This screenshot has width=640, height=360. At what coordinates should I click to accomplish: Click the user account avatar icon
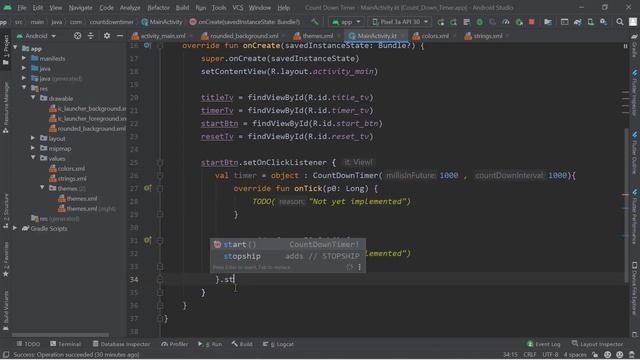[x=633, y=22]
